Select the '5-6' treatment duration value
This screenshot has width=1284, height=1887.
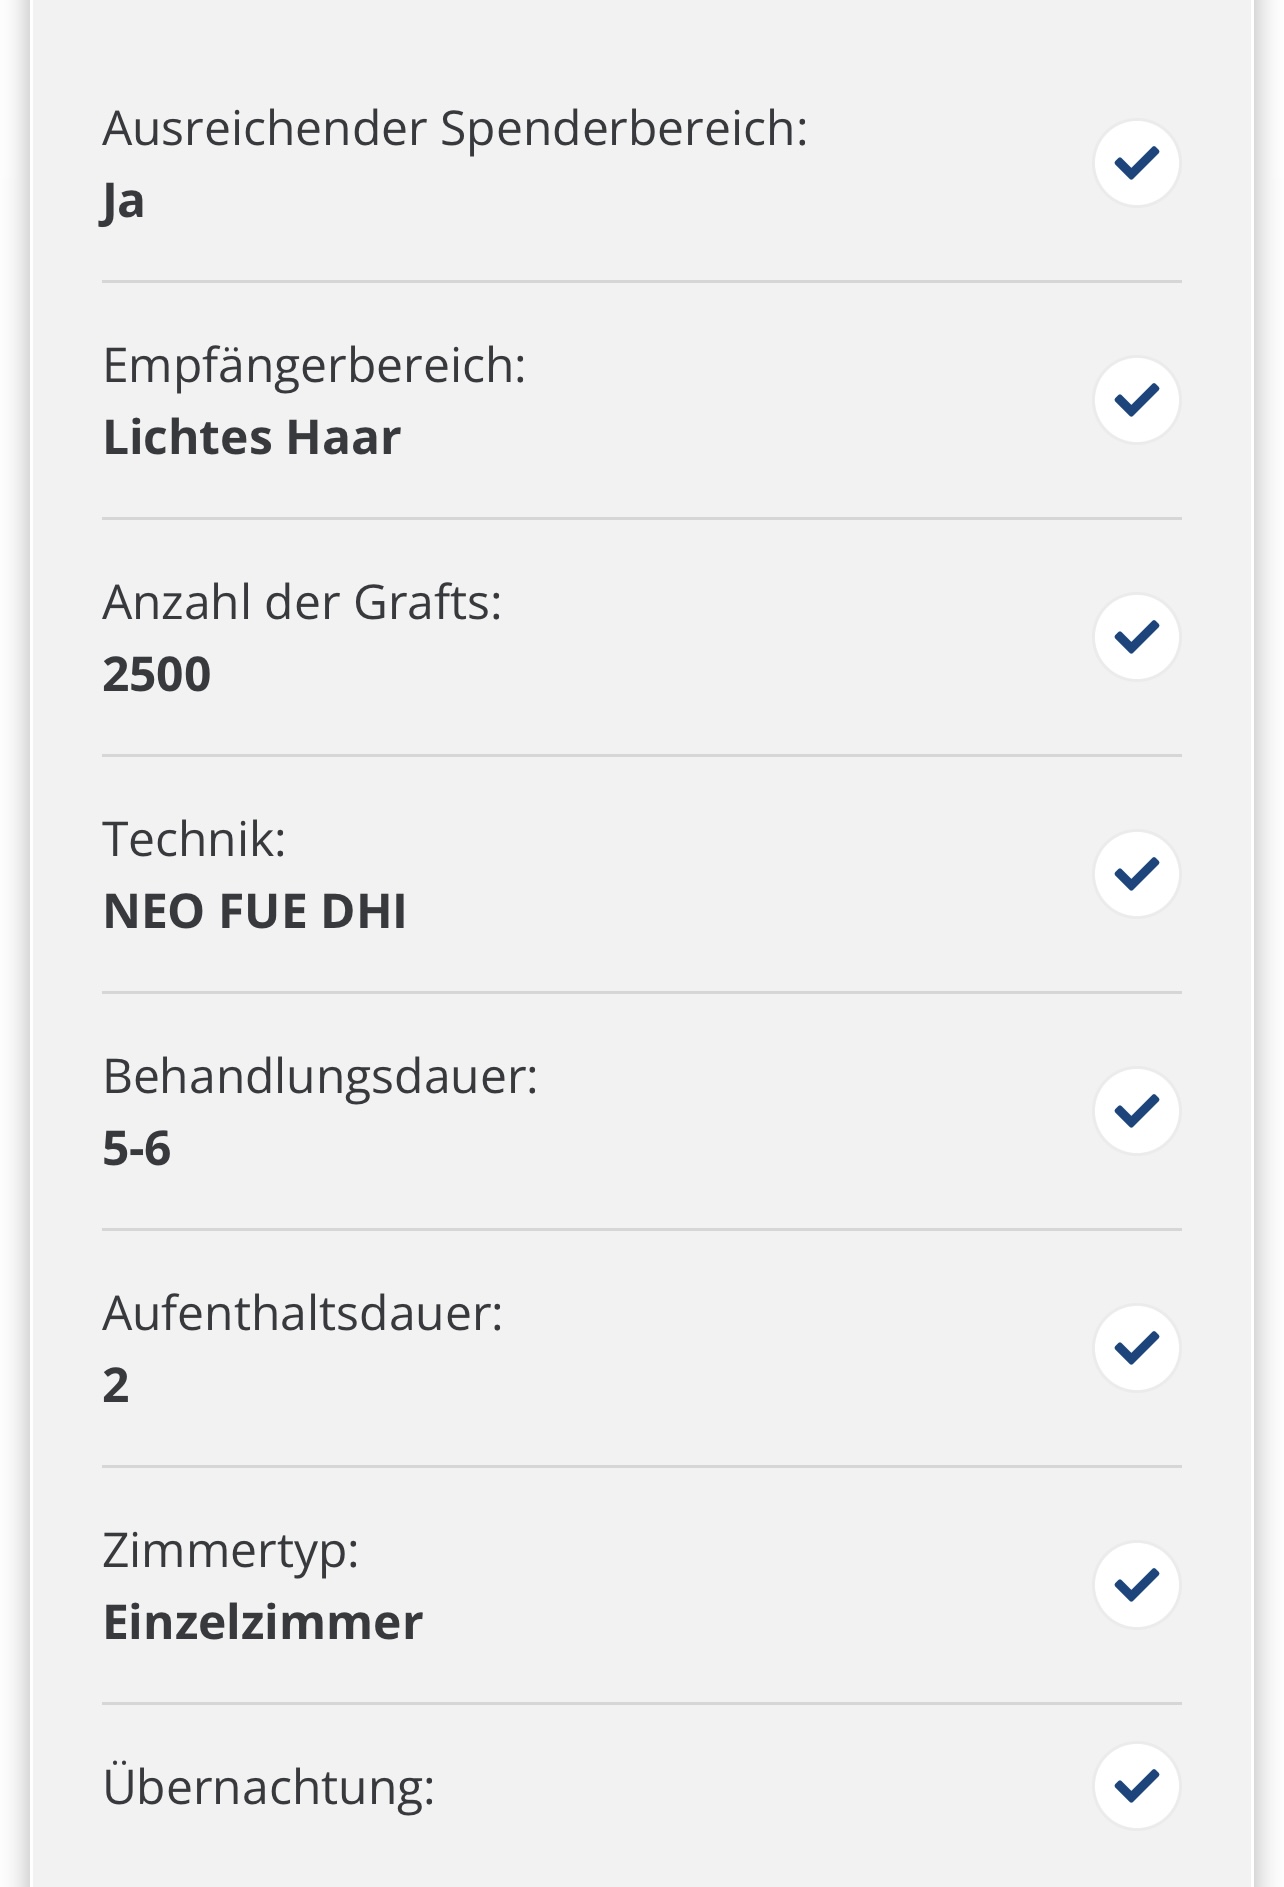click(137, 1148)
